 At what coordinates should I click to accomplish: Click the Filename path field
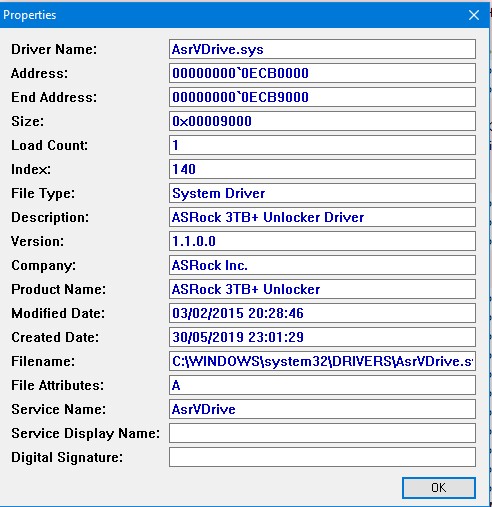coord(322,361)
